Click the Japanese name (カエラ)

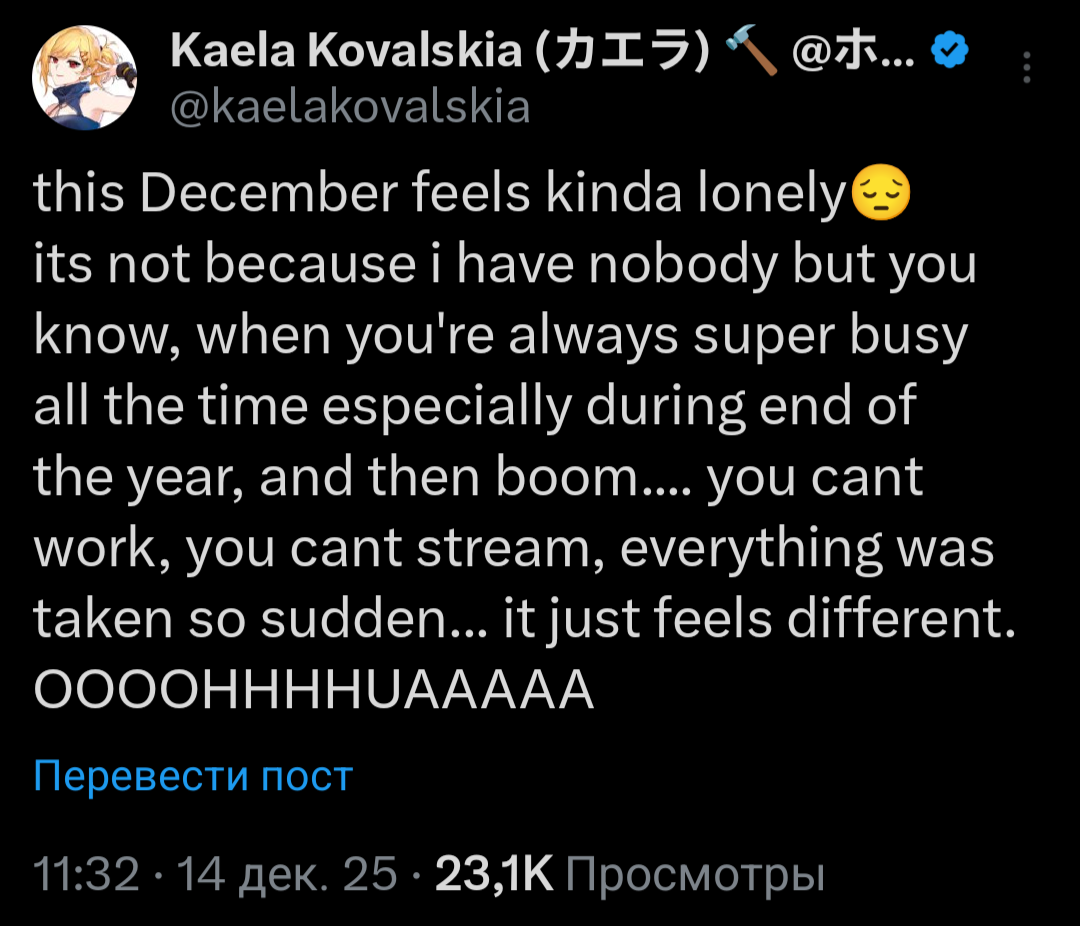(x=622, y=50)
